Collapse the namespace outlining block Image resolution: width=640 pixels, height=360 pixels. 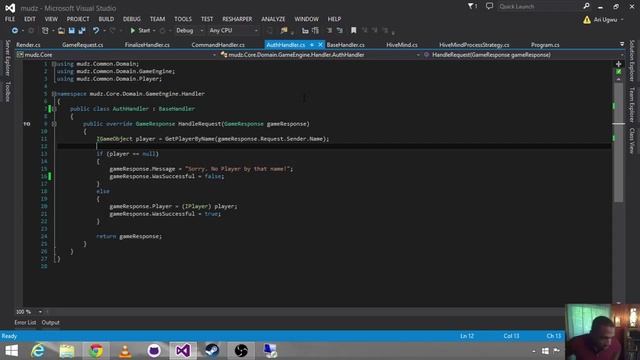[54, 94]
